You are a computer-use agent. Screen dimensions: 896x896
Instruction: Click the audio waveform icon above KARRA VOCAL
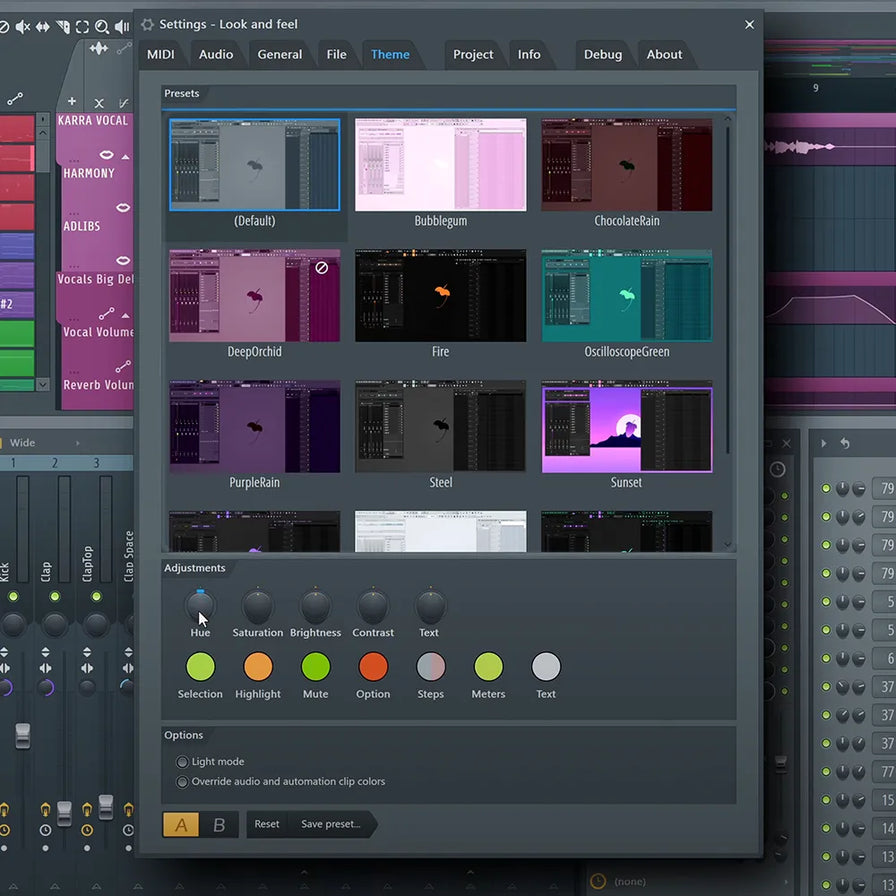click(99, 49)
